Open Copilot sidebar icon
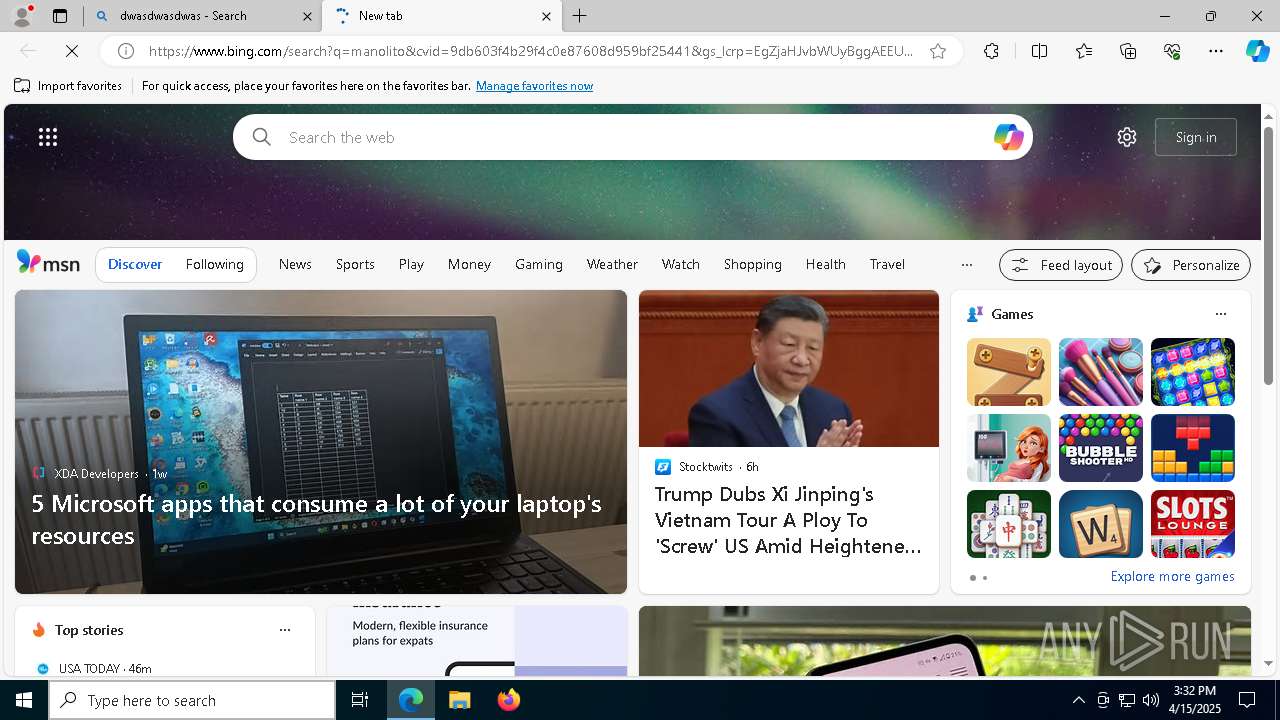Viewport: 1280px width, 720px height. 1257,51
